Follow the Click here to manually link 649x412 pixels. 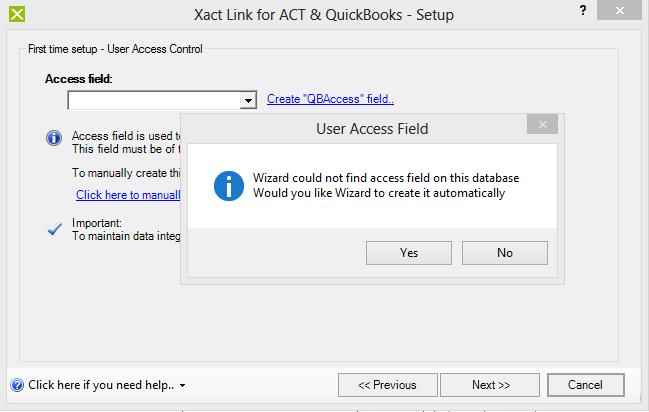click(128, 195)
